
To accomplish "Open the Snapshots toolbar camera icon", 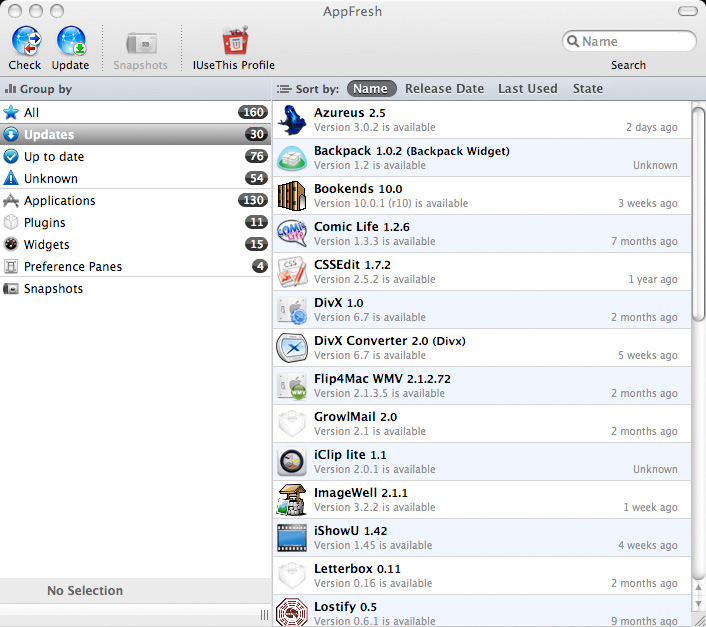I will 141,44.
